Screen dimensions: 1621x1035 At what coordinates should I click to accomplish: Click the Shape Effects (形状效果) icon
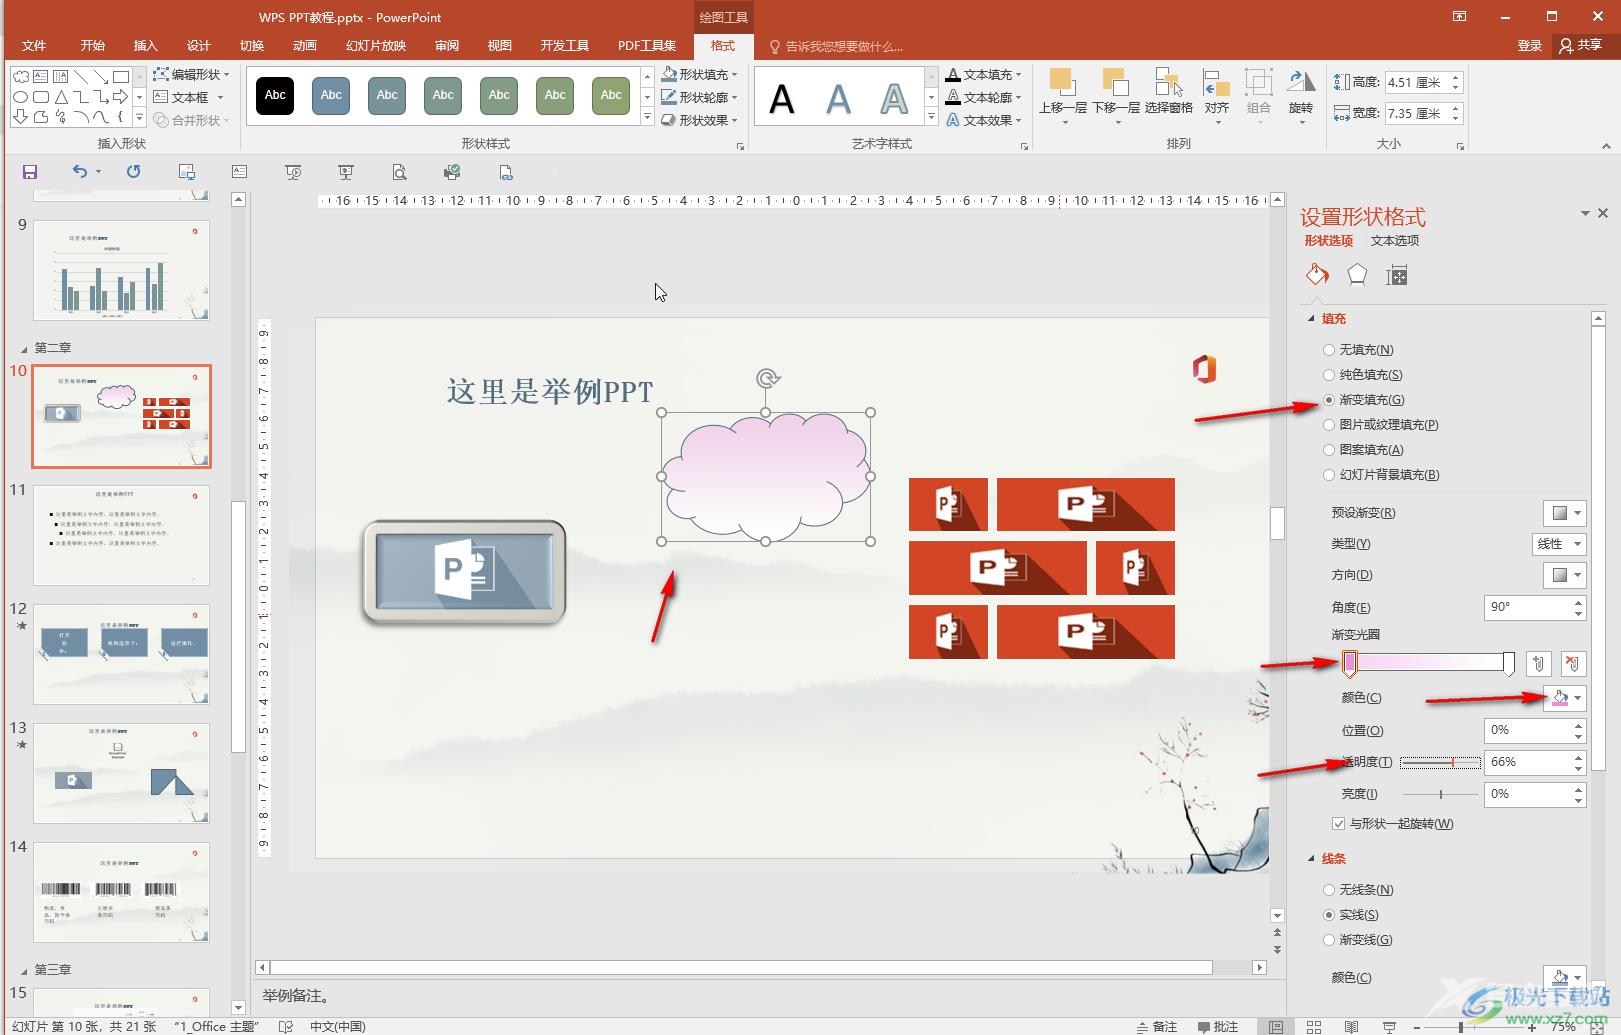coord(669,120)
